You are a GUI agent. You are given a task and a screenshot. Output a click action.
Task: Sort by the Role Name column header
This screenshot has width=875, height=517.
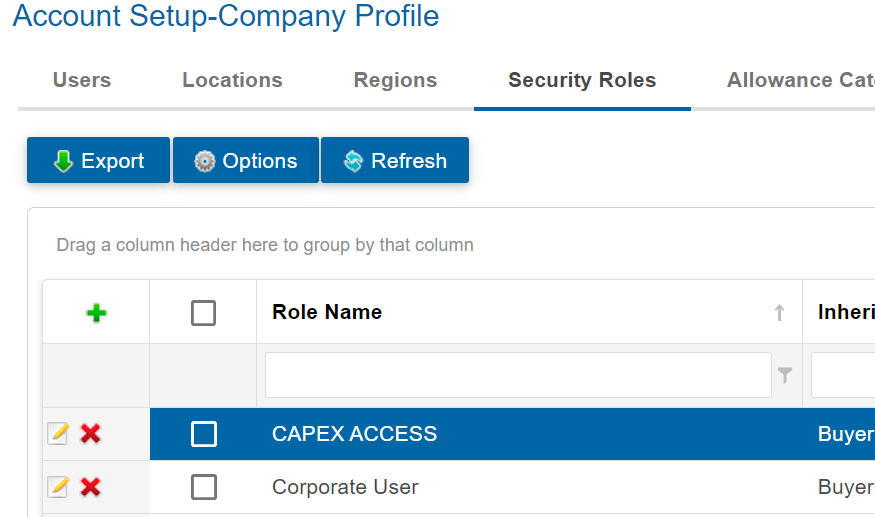coord(327,312)
